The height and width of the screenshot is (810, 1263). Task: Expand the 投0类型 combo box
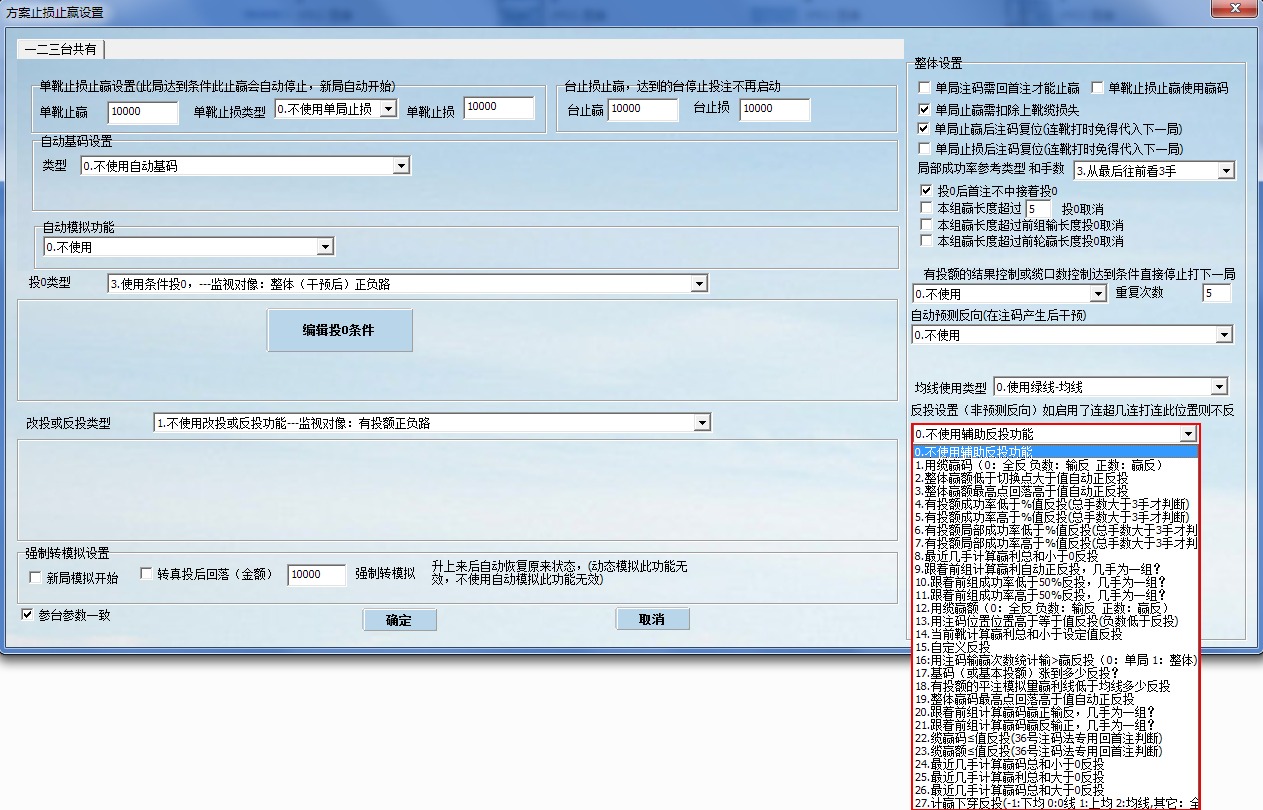tap(698, 285)
